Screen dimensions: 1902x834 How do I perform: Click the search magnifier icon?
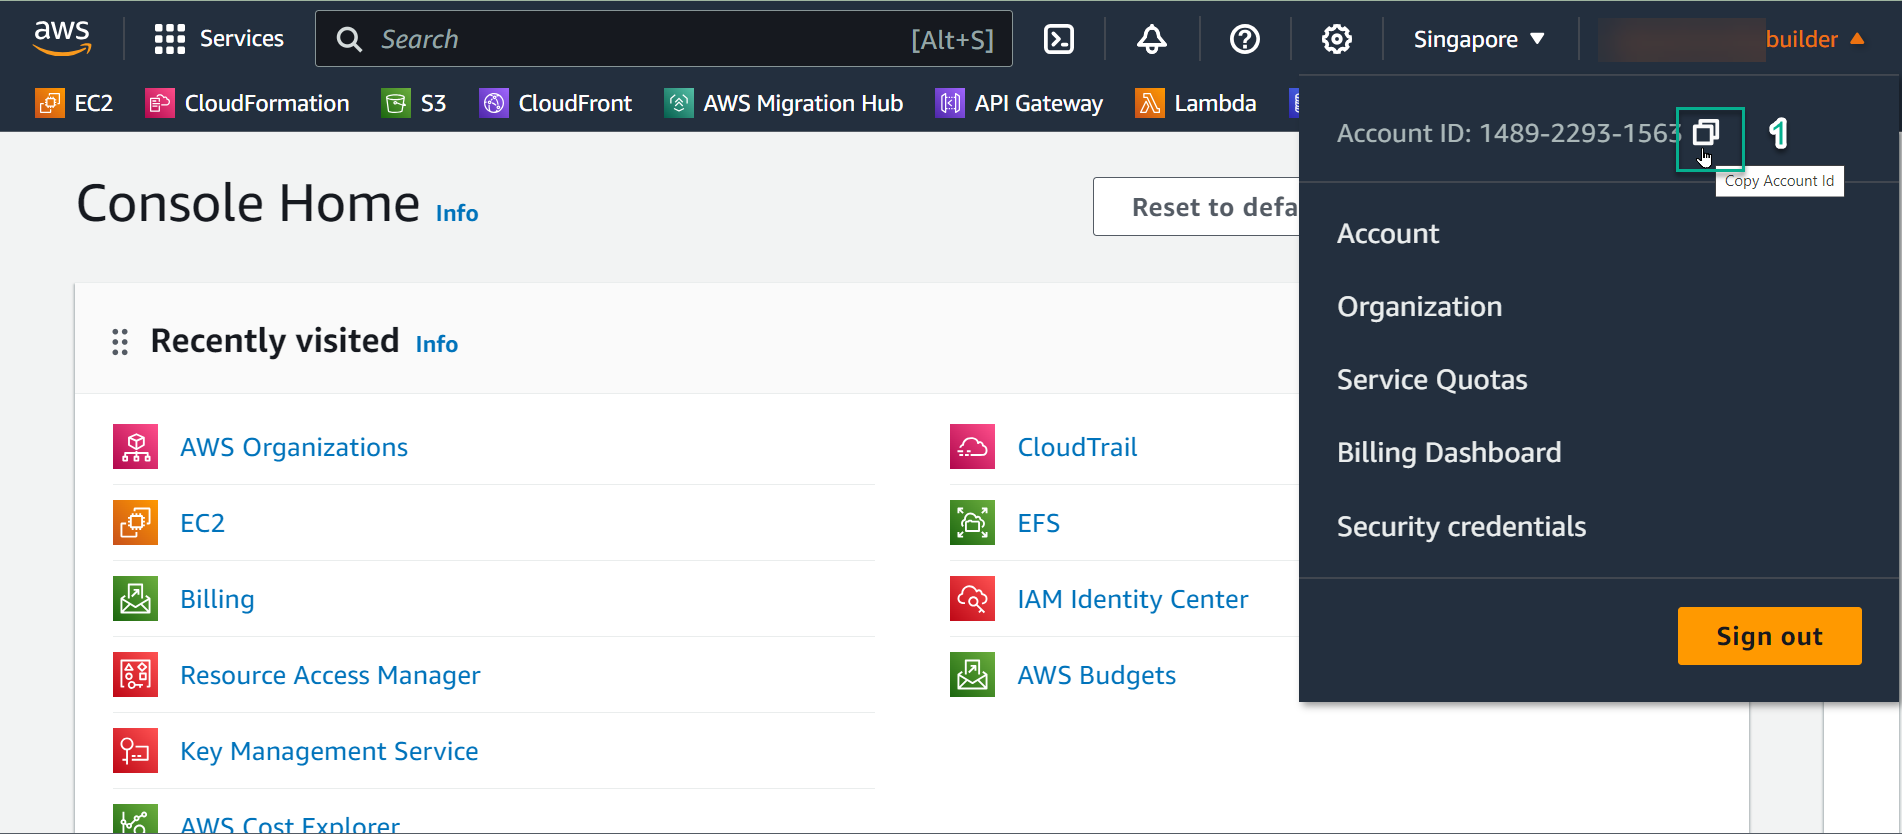pyautogui.click(x=349, y=39)
